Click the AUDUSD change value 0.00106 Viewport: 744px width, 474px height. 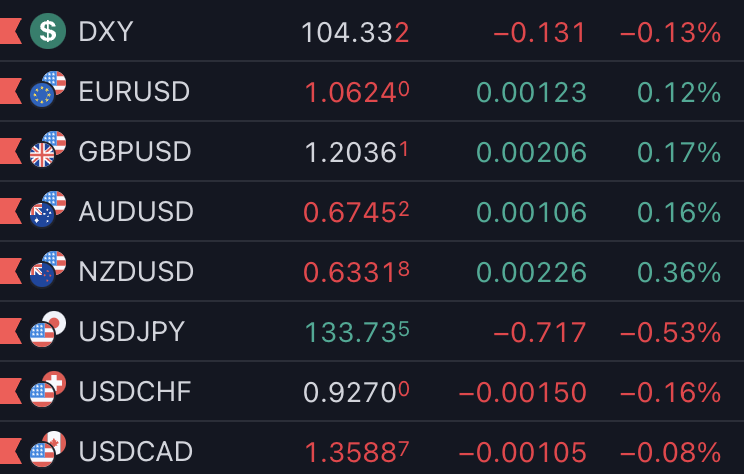point(531,212)
